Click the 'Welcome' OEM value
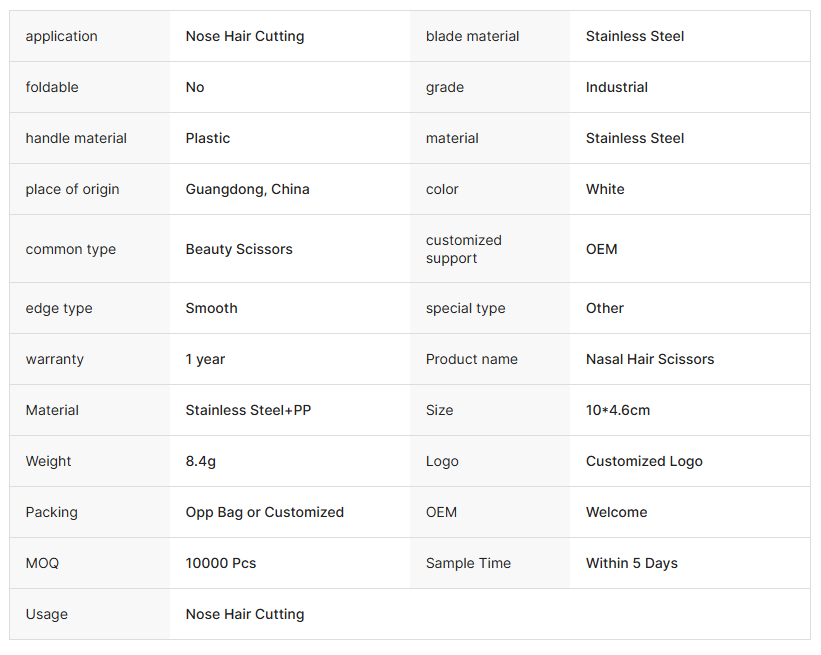Image resolution: width=821 pixels, height=655 pixels. [617, 513]
